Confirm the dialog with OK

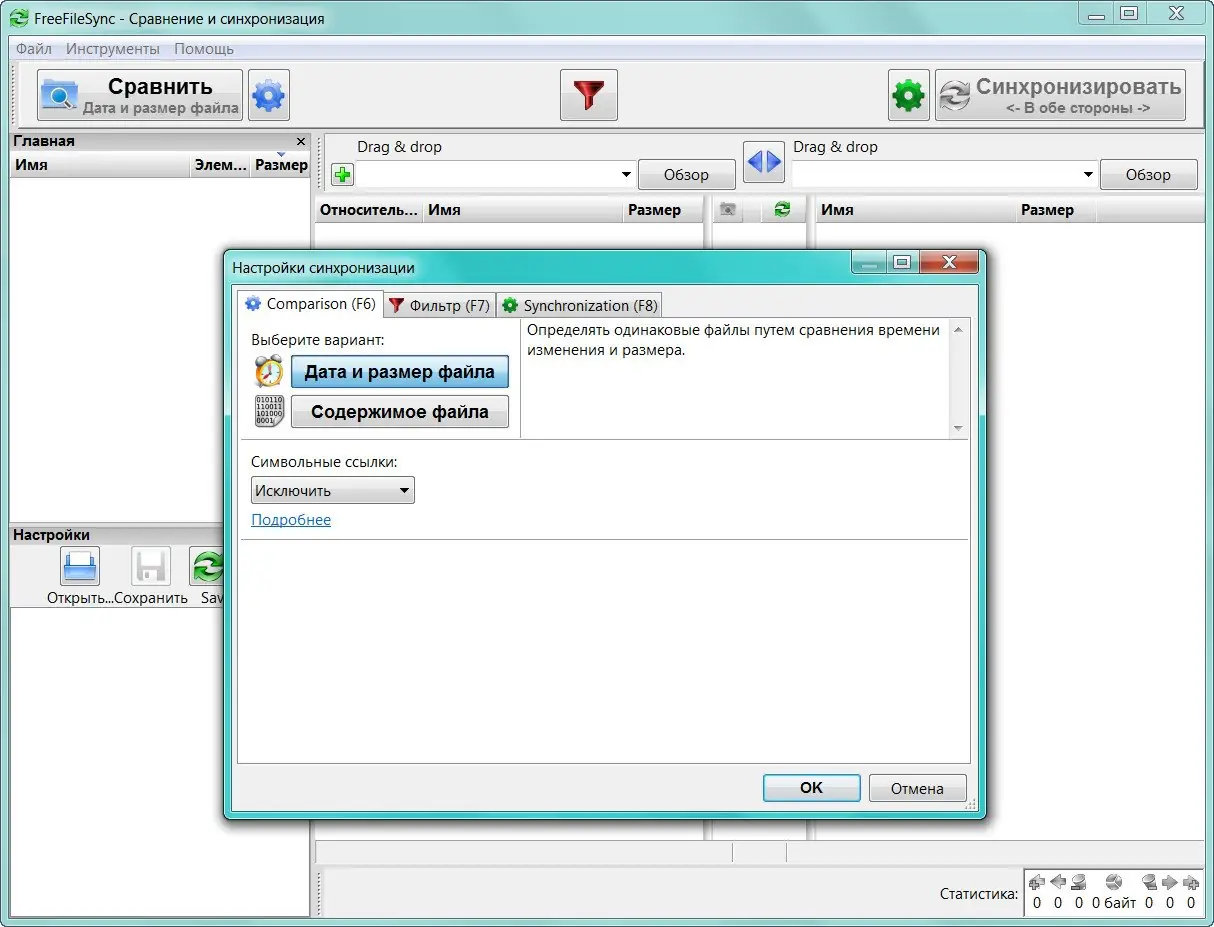(811, 788)
